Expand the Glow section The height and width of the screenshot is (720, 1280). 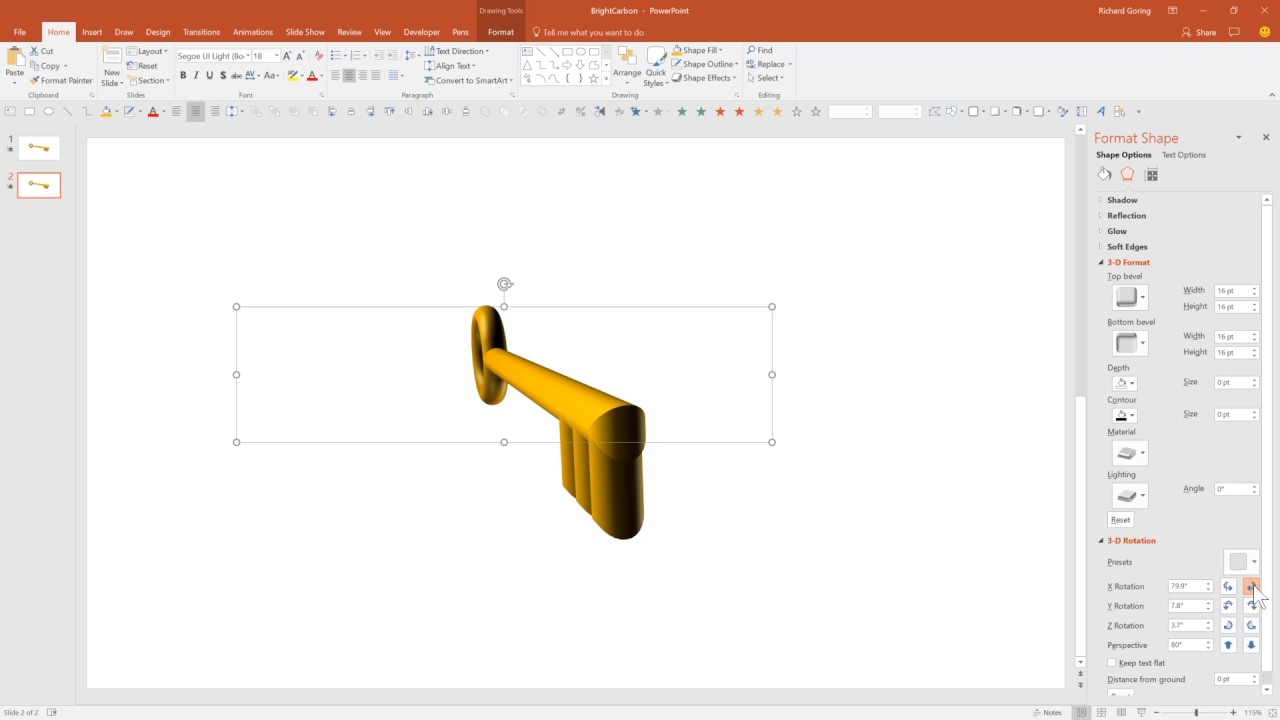(1116, 231)
